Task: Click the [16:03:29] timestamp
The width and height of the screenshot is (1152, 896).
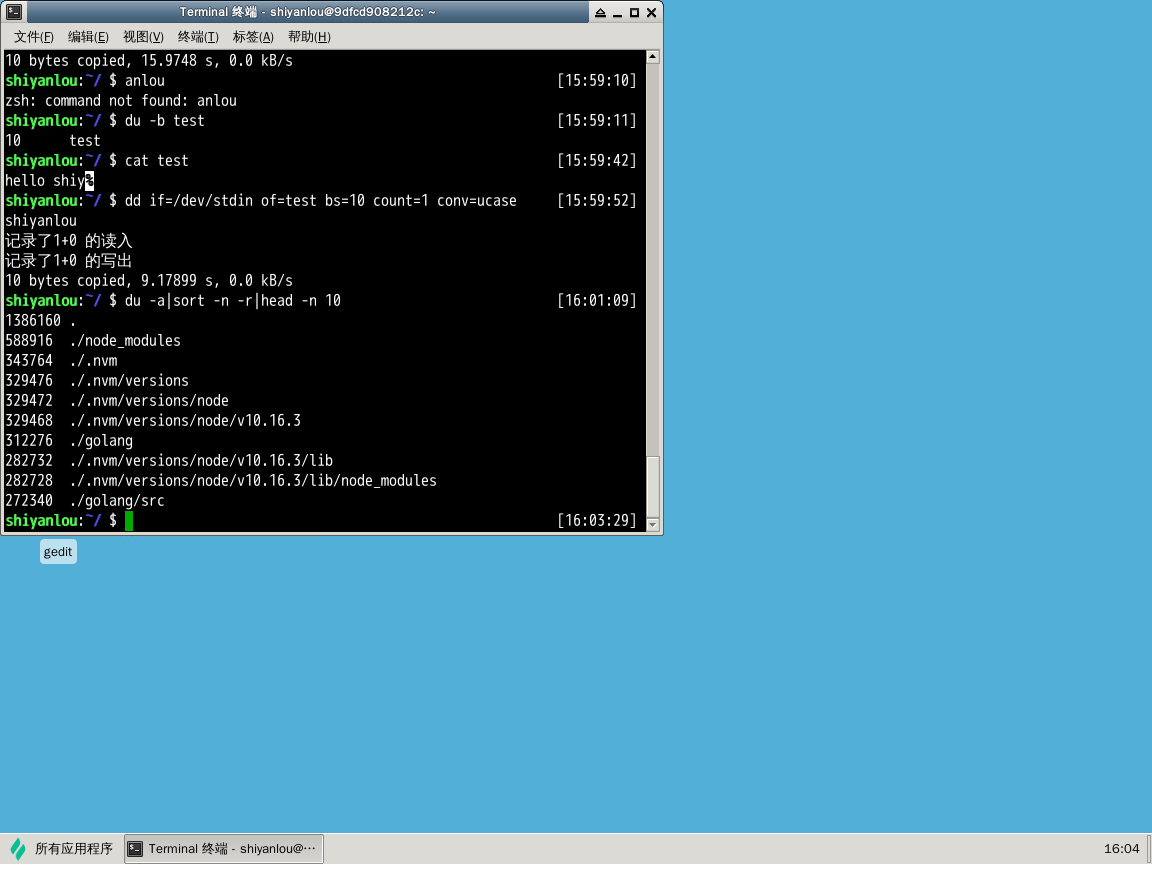Action: (597, 521)
